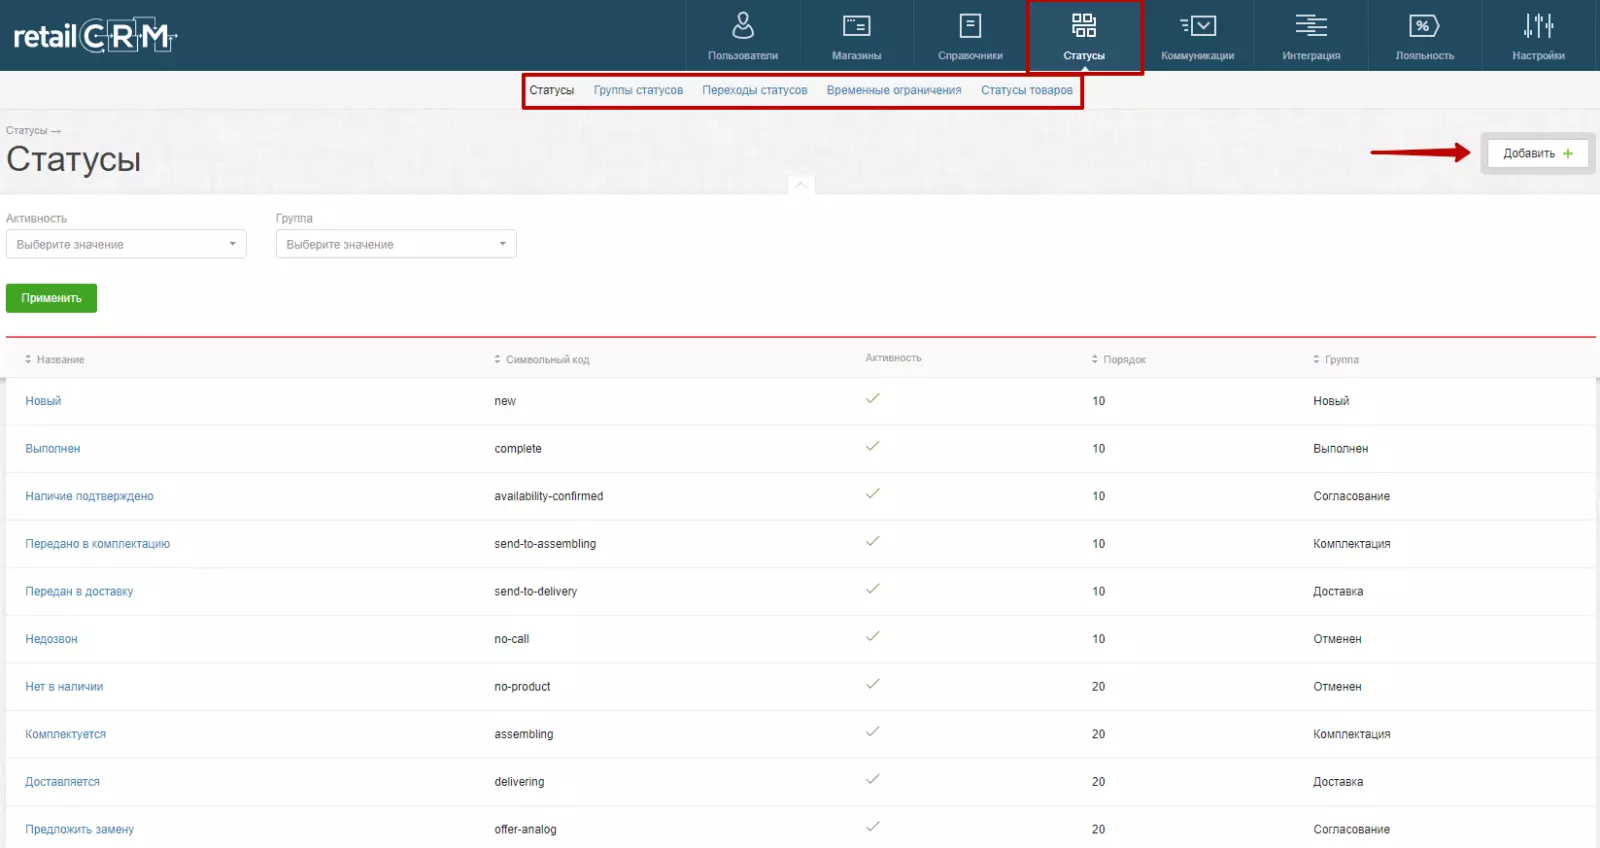Click the Добавить button

(1538, 153)
